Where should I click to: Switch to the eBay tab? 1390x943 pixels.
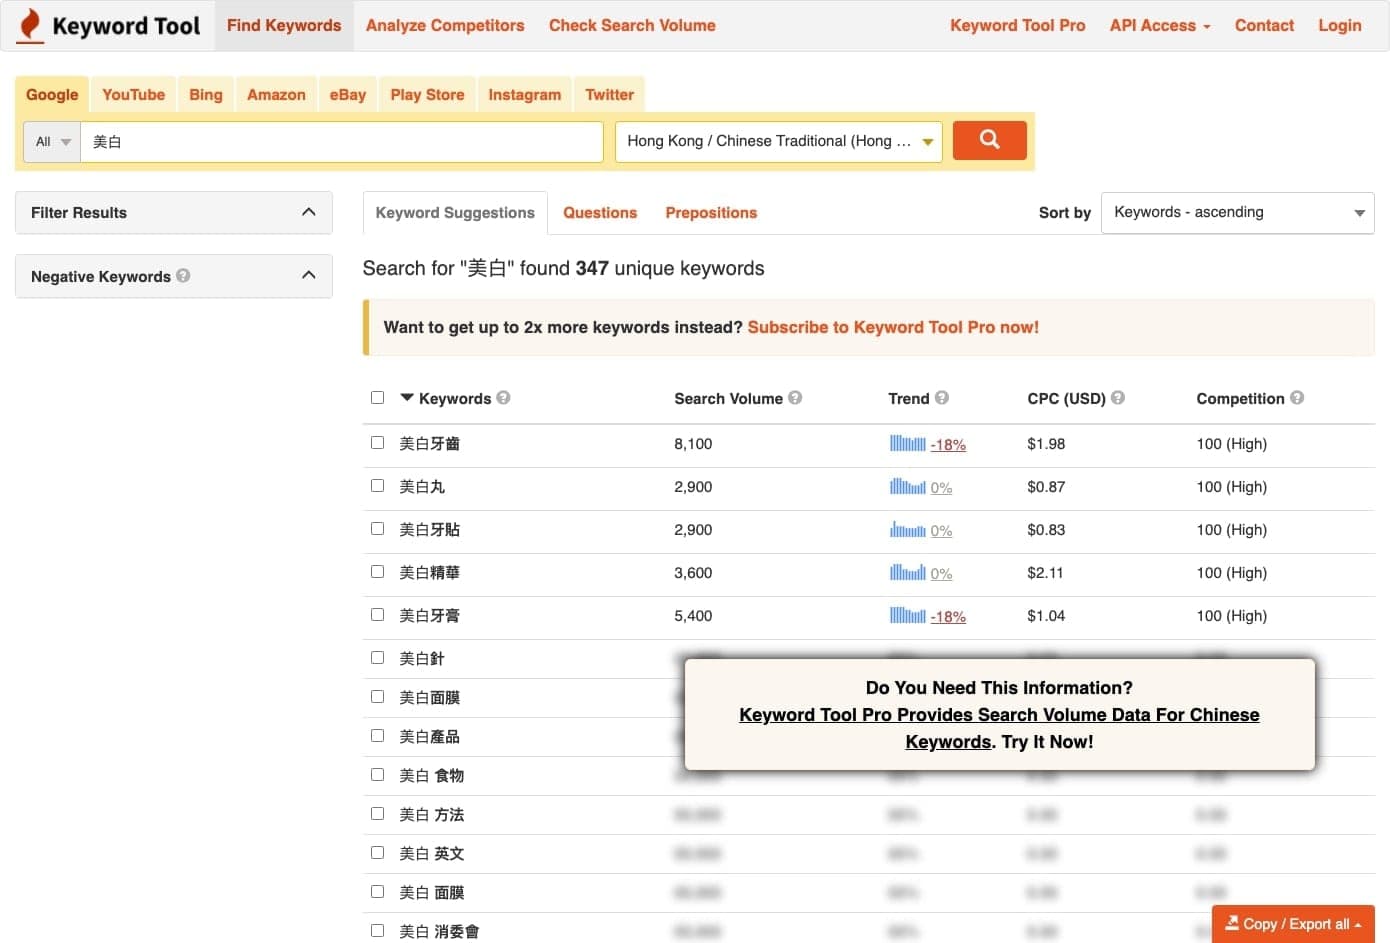(348, 94)
